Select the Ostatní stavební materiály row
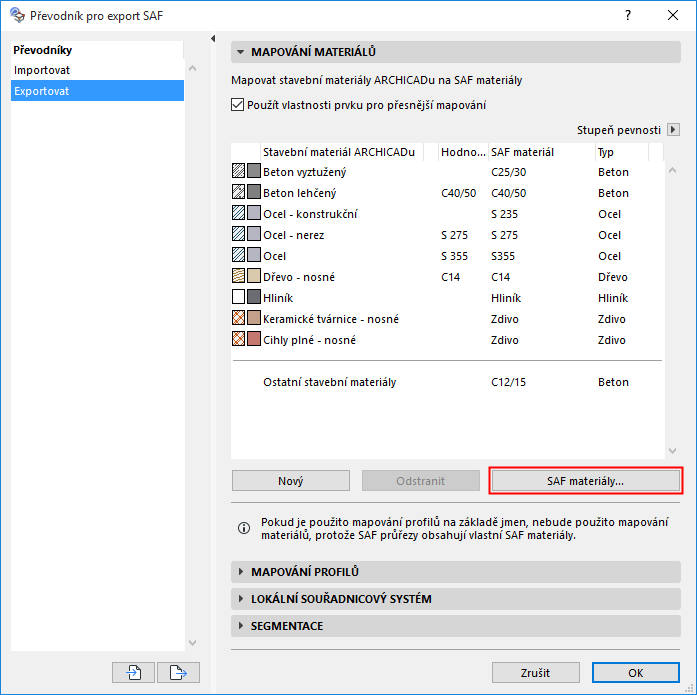The image size is (697, 695). pos(447,382)
